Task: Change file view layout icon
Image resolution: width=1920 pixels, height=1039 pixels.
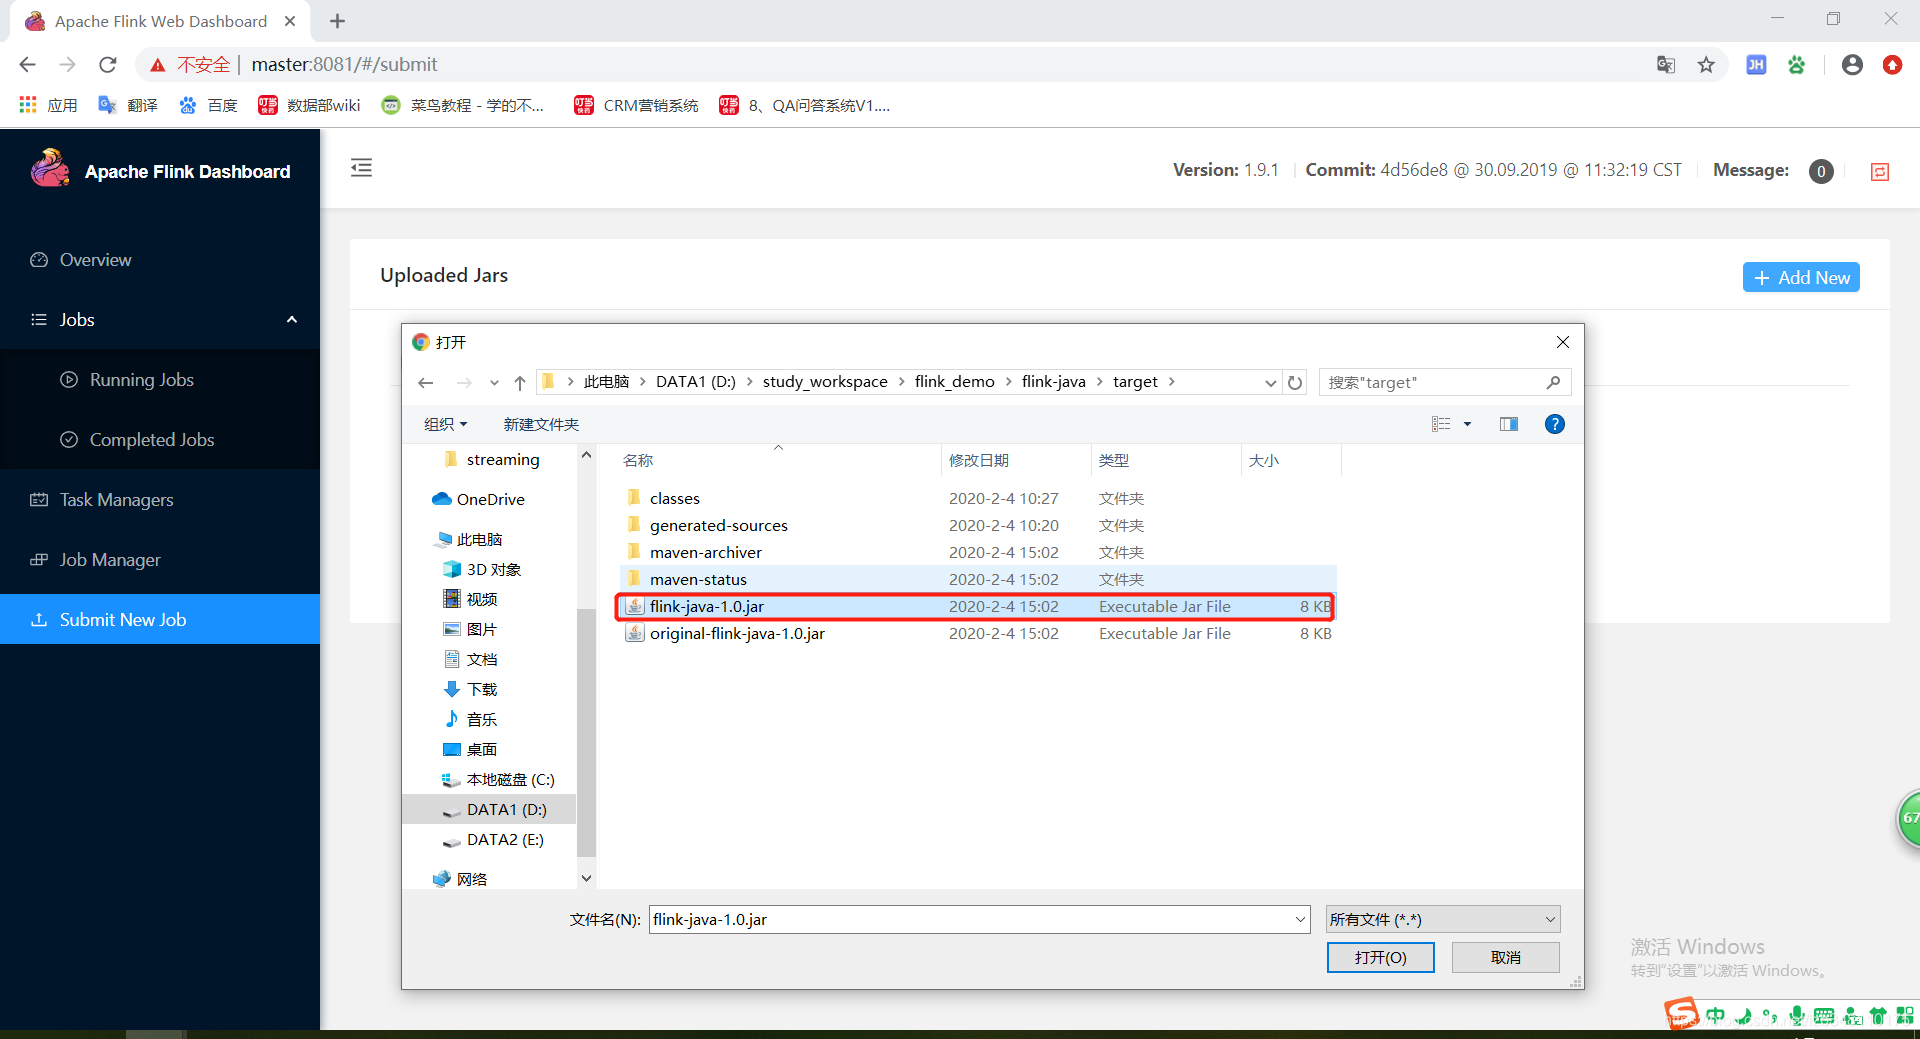Action: (x=1441, y=424)
